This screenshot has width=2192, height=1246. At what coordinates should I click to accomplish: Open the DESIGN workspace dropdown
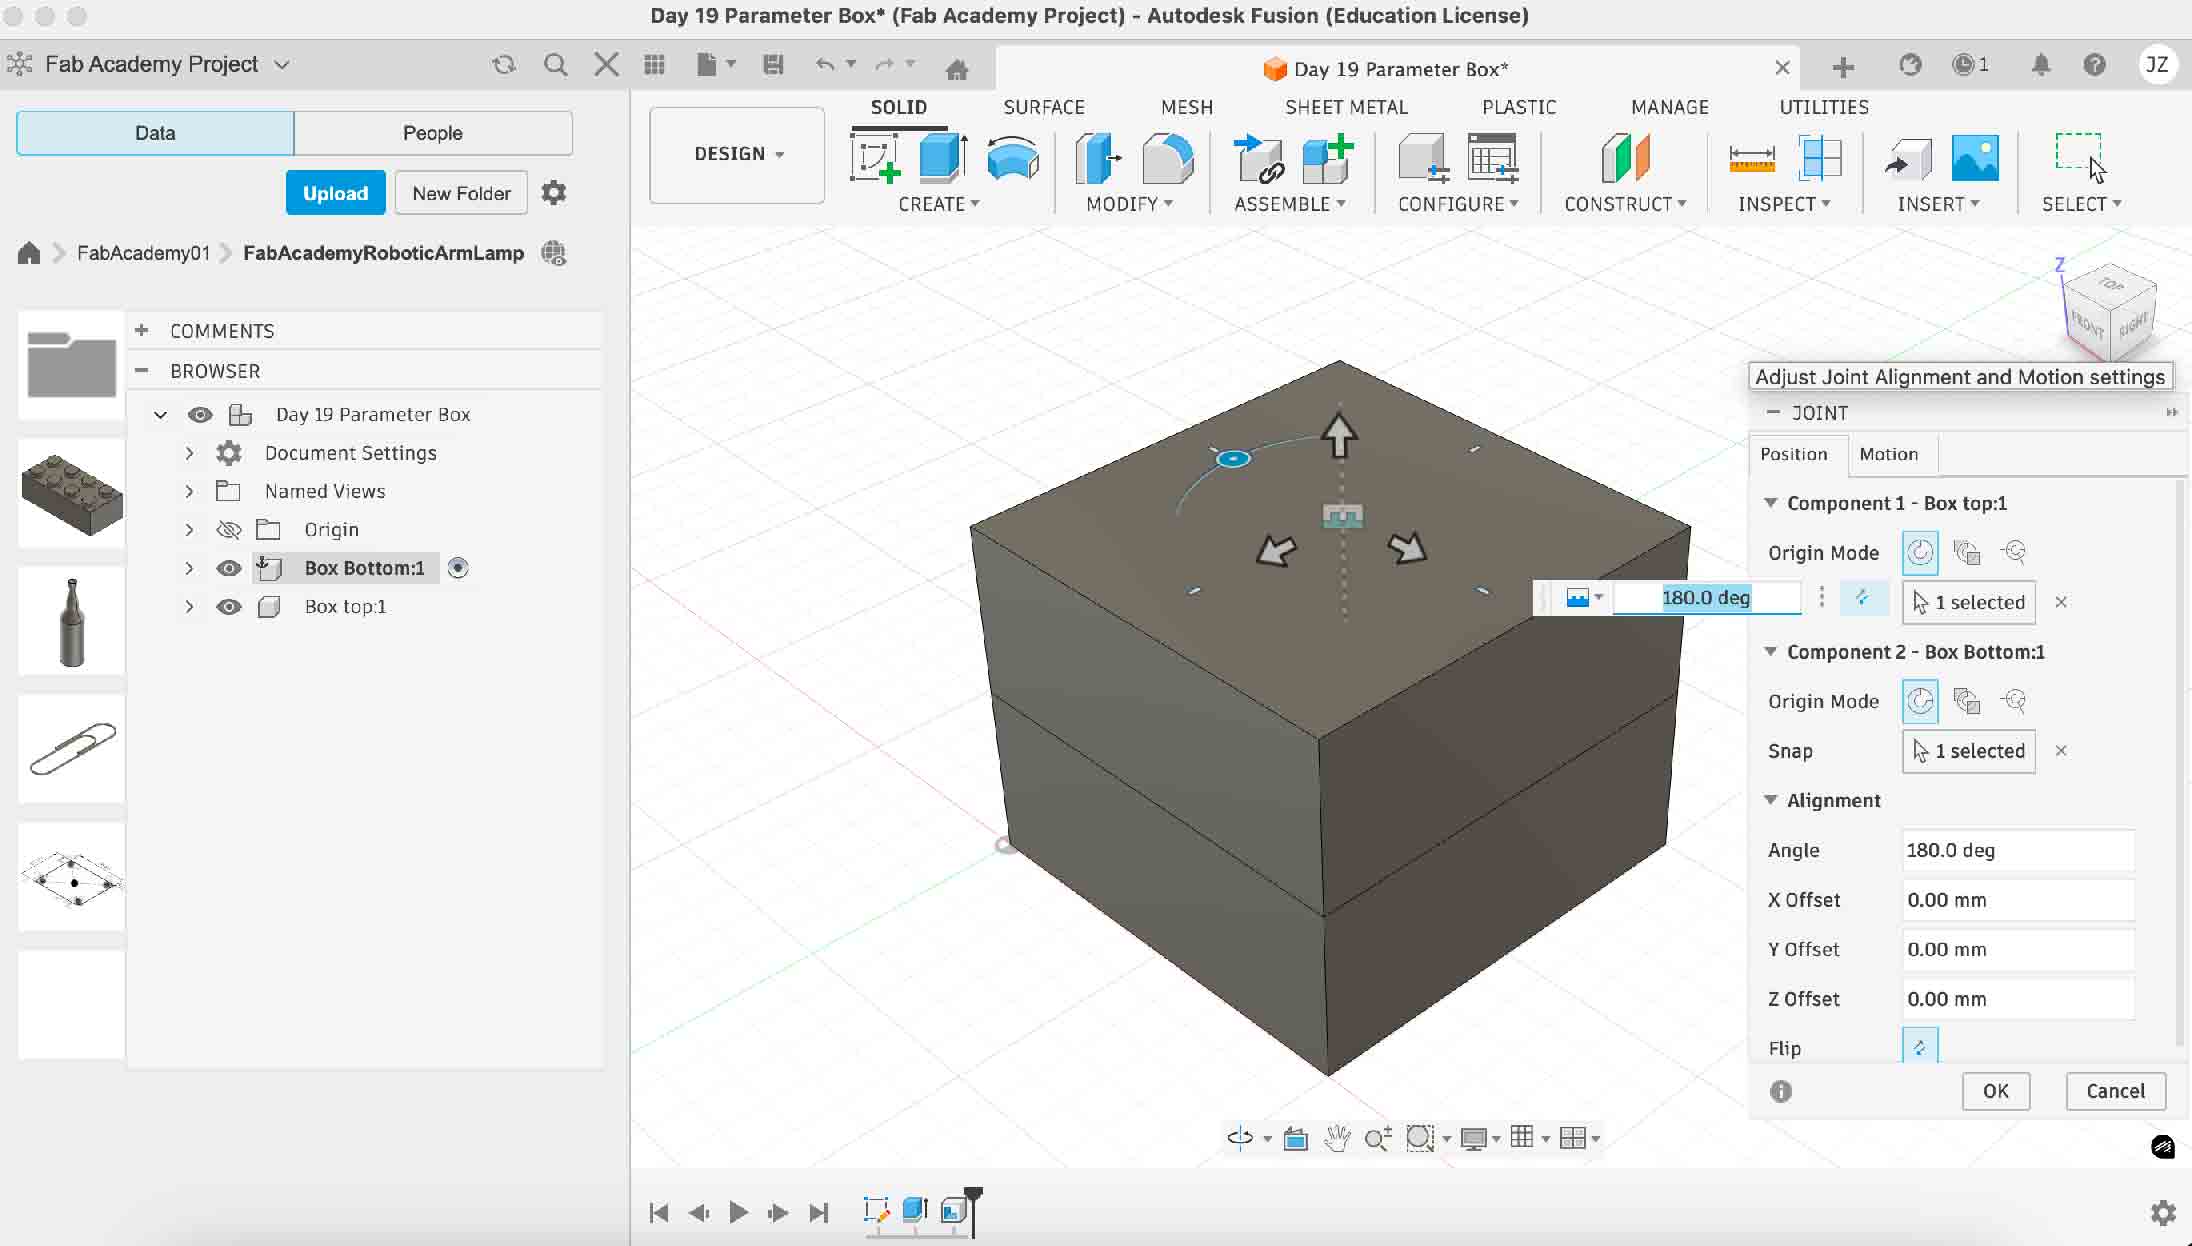(x=736, y=154)
